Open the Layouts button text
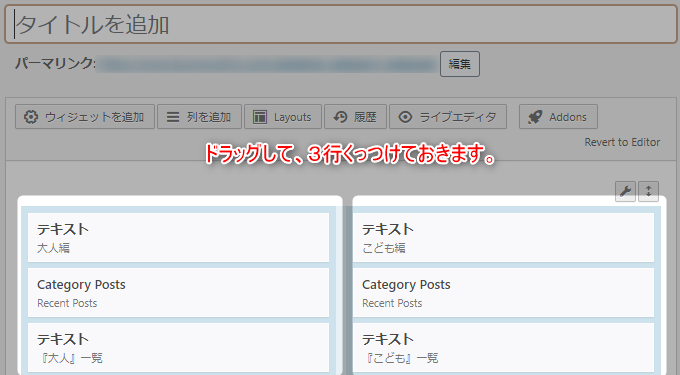The image size is (680, 375). 293,117
